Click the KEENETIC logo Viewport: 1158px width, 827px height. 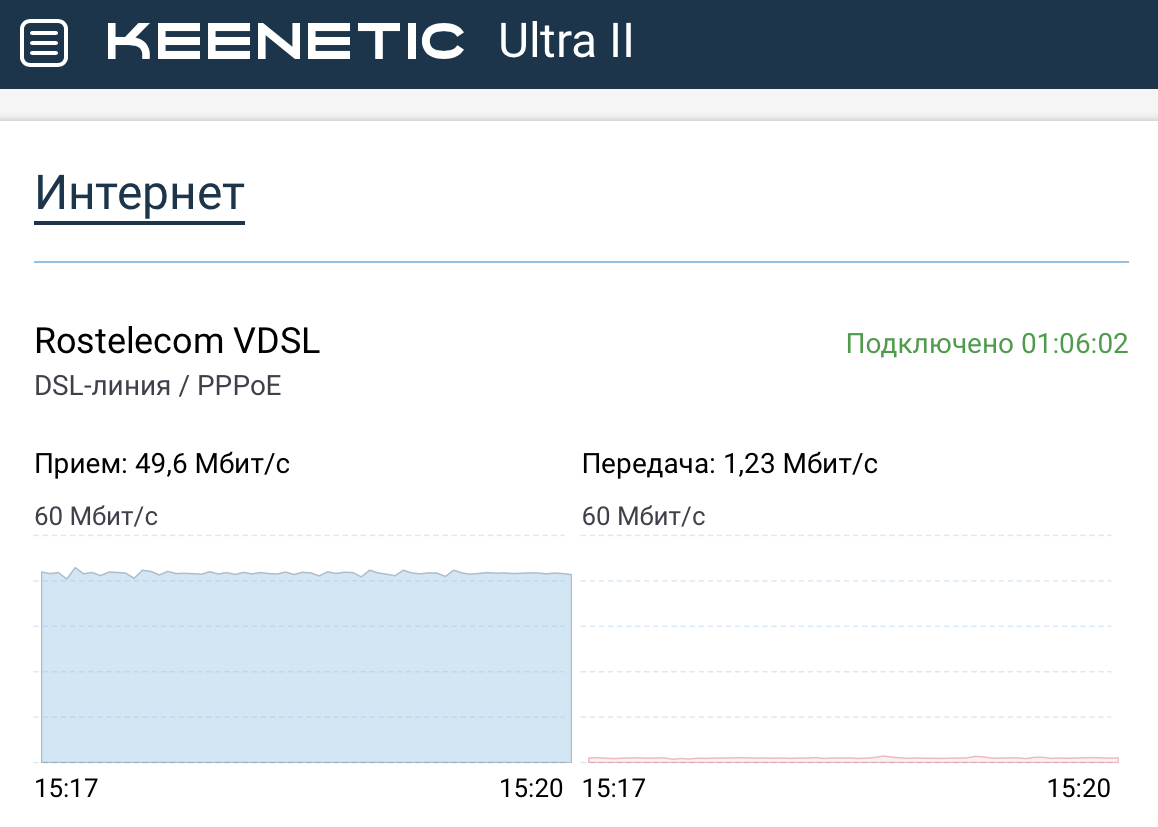pyautogui.click(x=283, y=40)
